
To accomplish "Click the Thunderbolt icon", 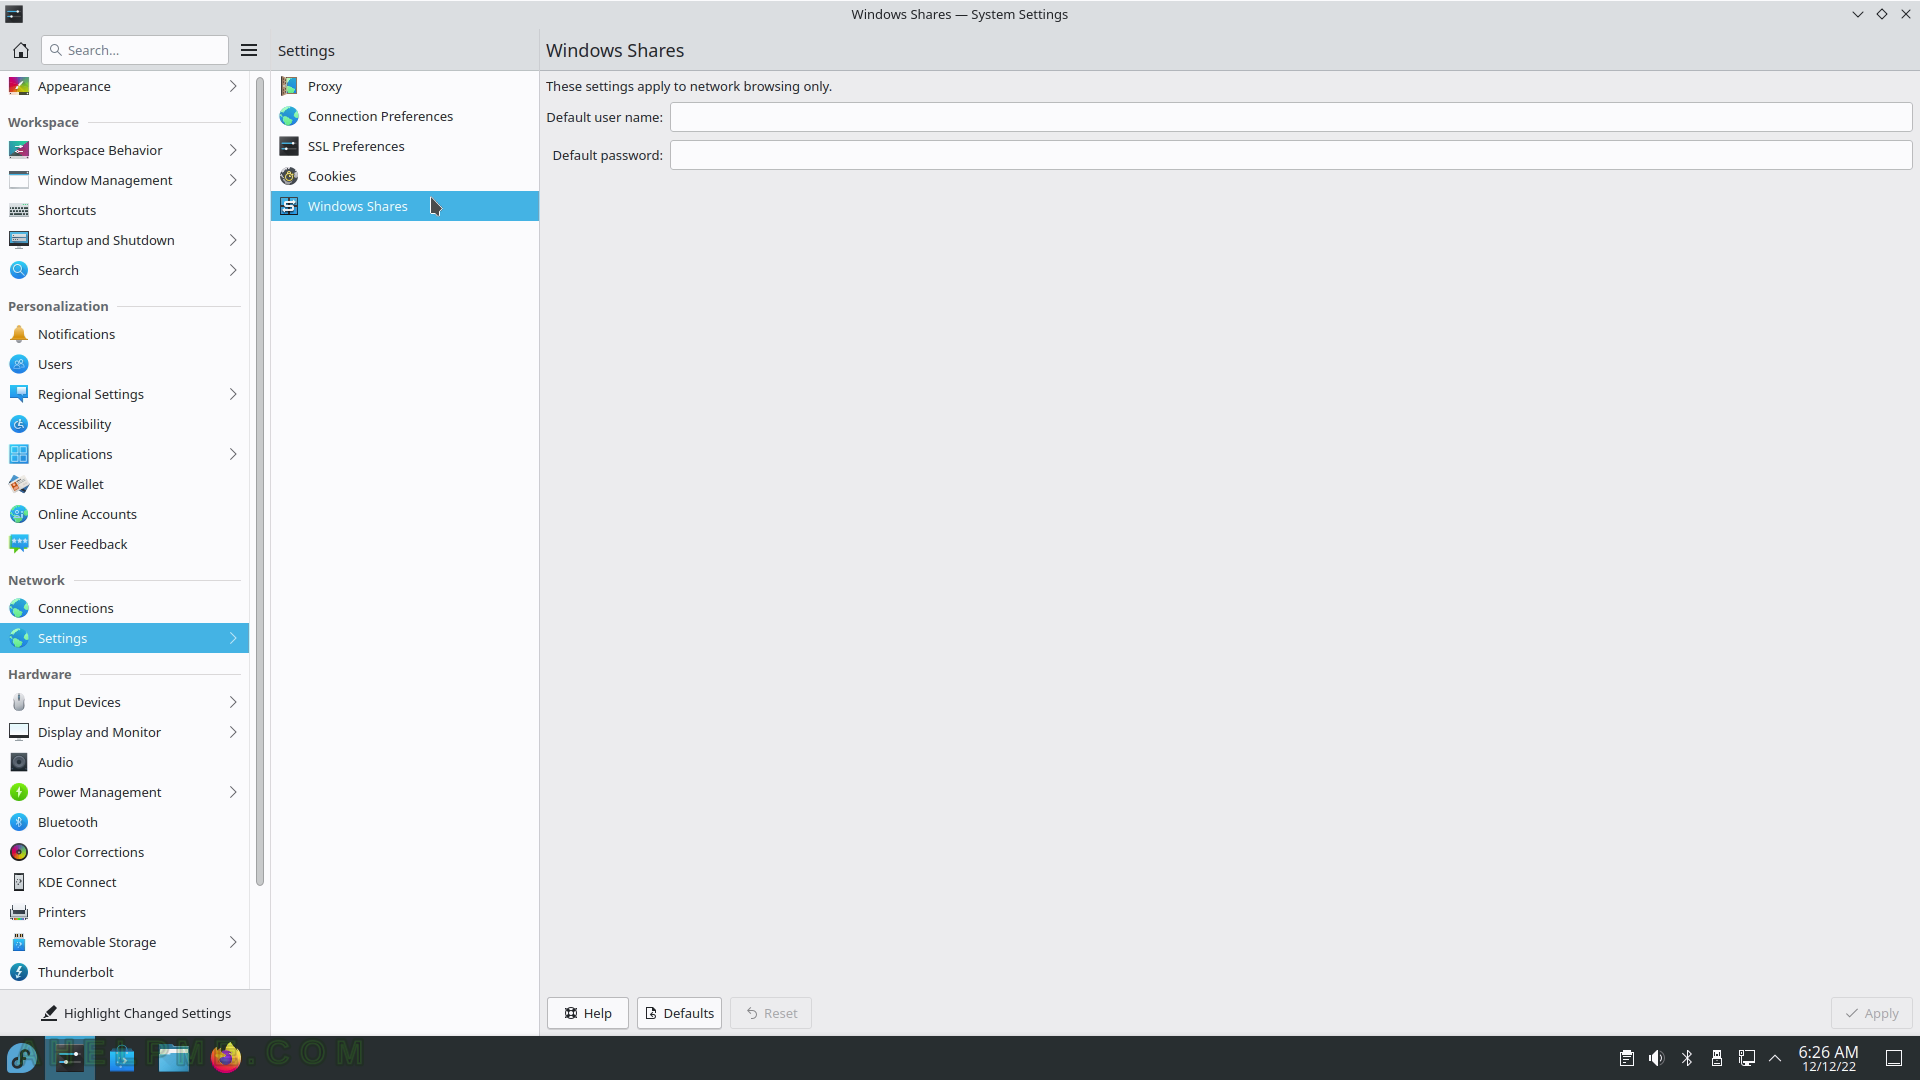I will [x=19, y=972].
